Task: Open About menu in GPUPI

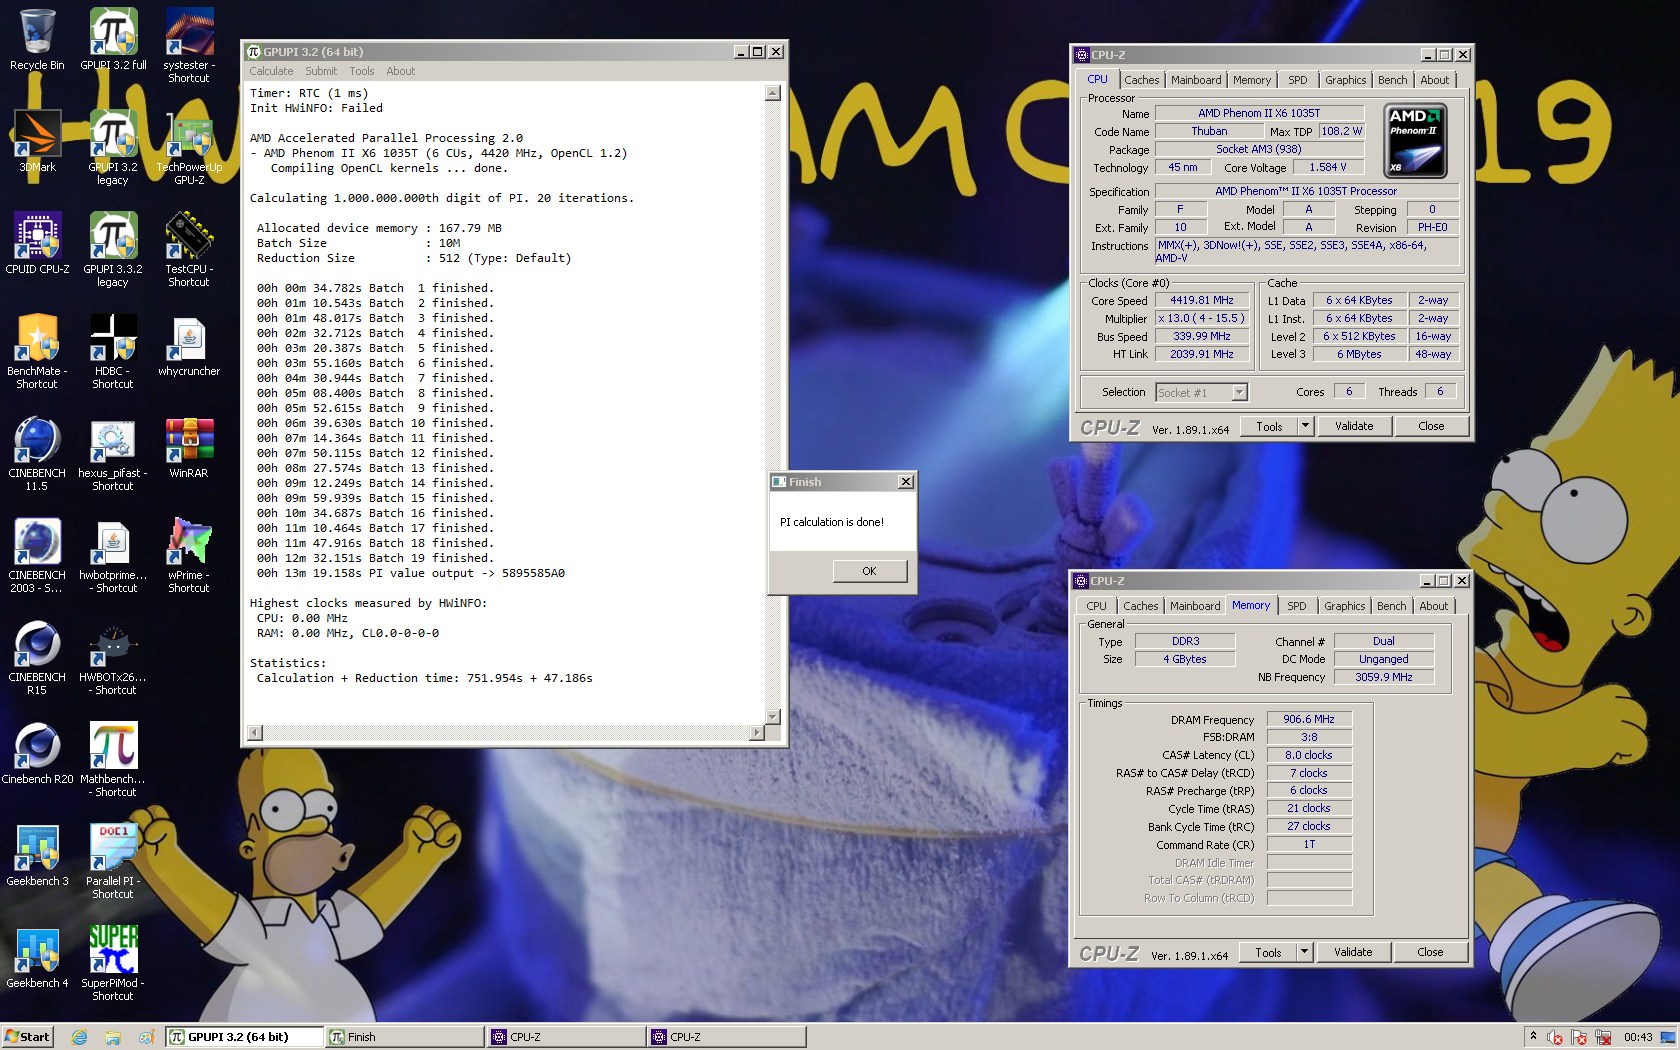Action: (x=400, y=71)
